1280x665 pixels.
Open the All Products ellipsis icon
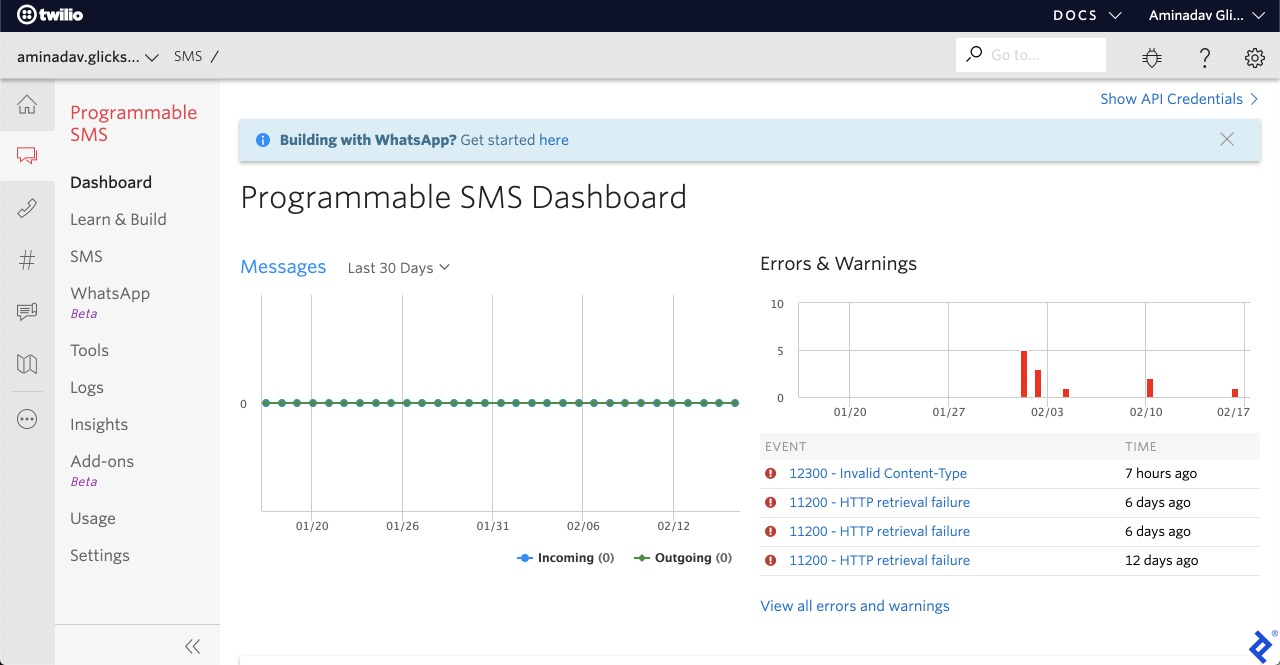[x=27, y=420]
